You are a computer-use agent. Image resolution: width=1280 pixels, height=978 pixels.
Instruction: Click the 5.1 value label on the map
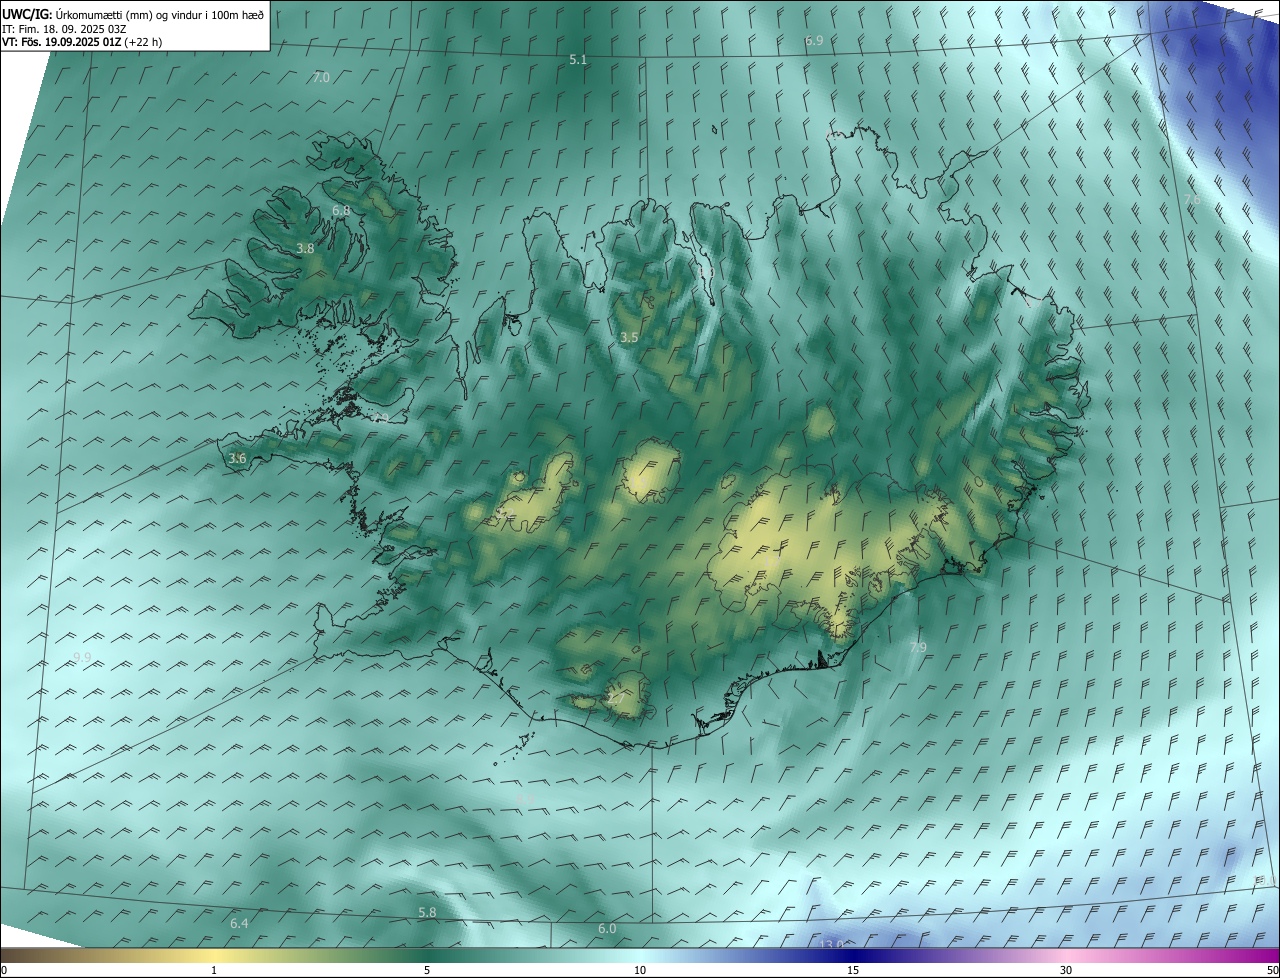pyautogui.click(x=578, y=60)
